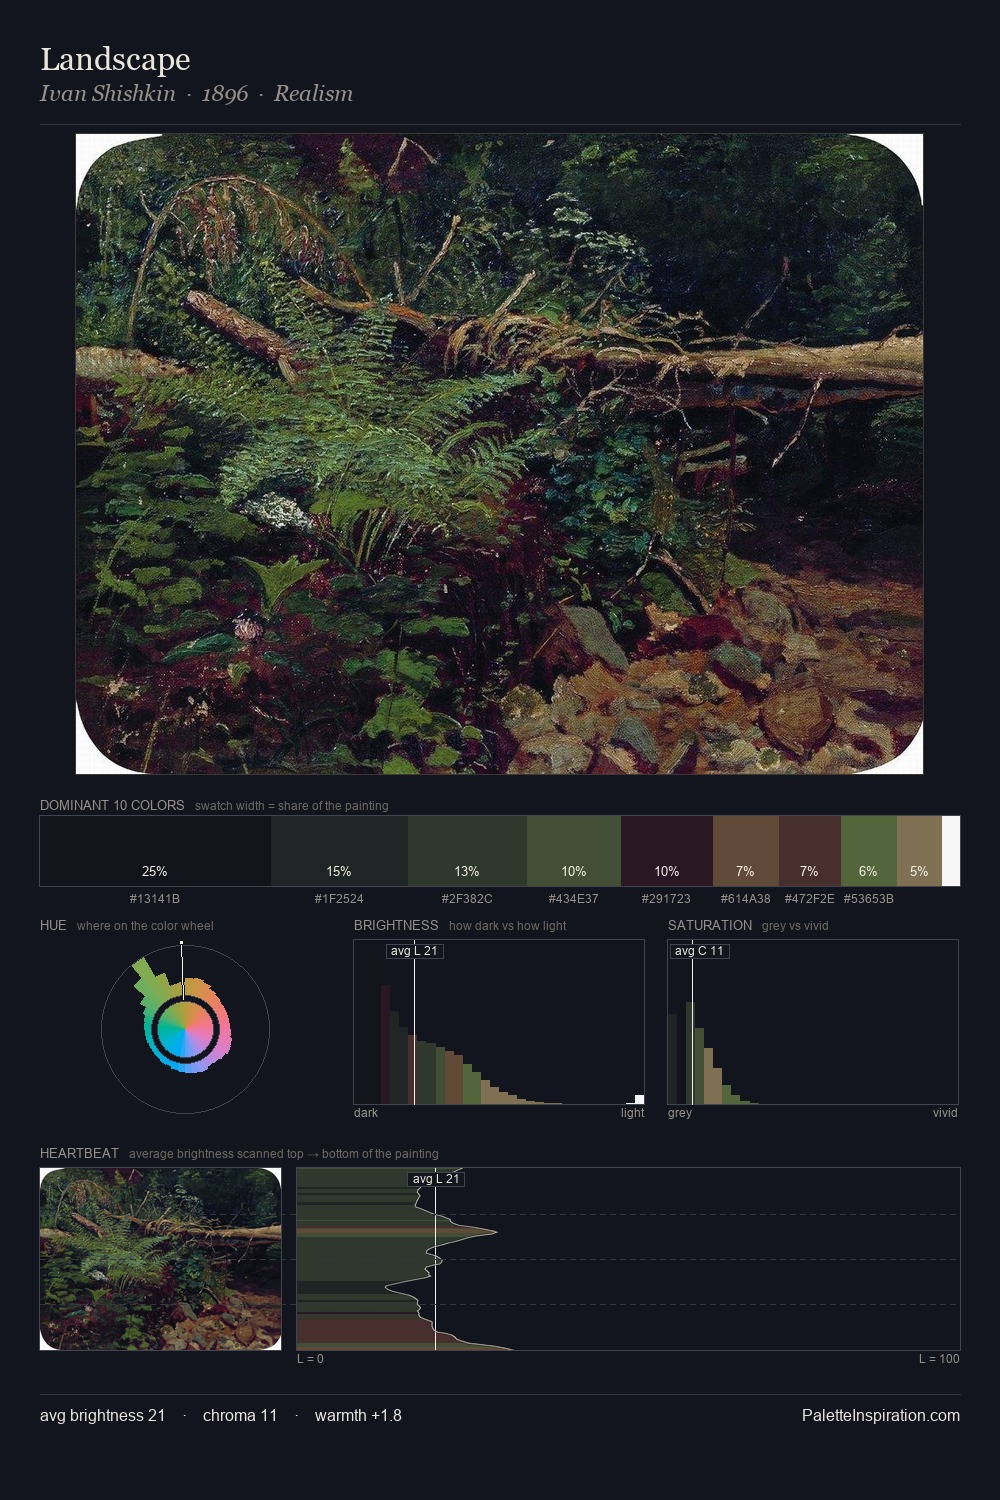Click the brown #614A38 swatch
The width and height of the screenshot is (1000, 1500).
coord(746,851)
